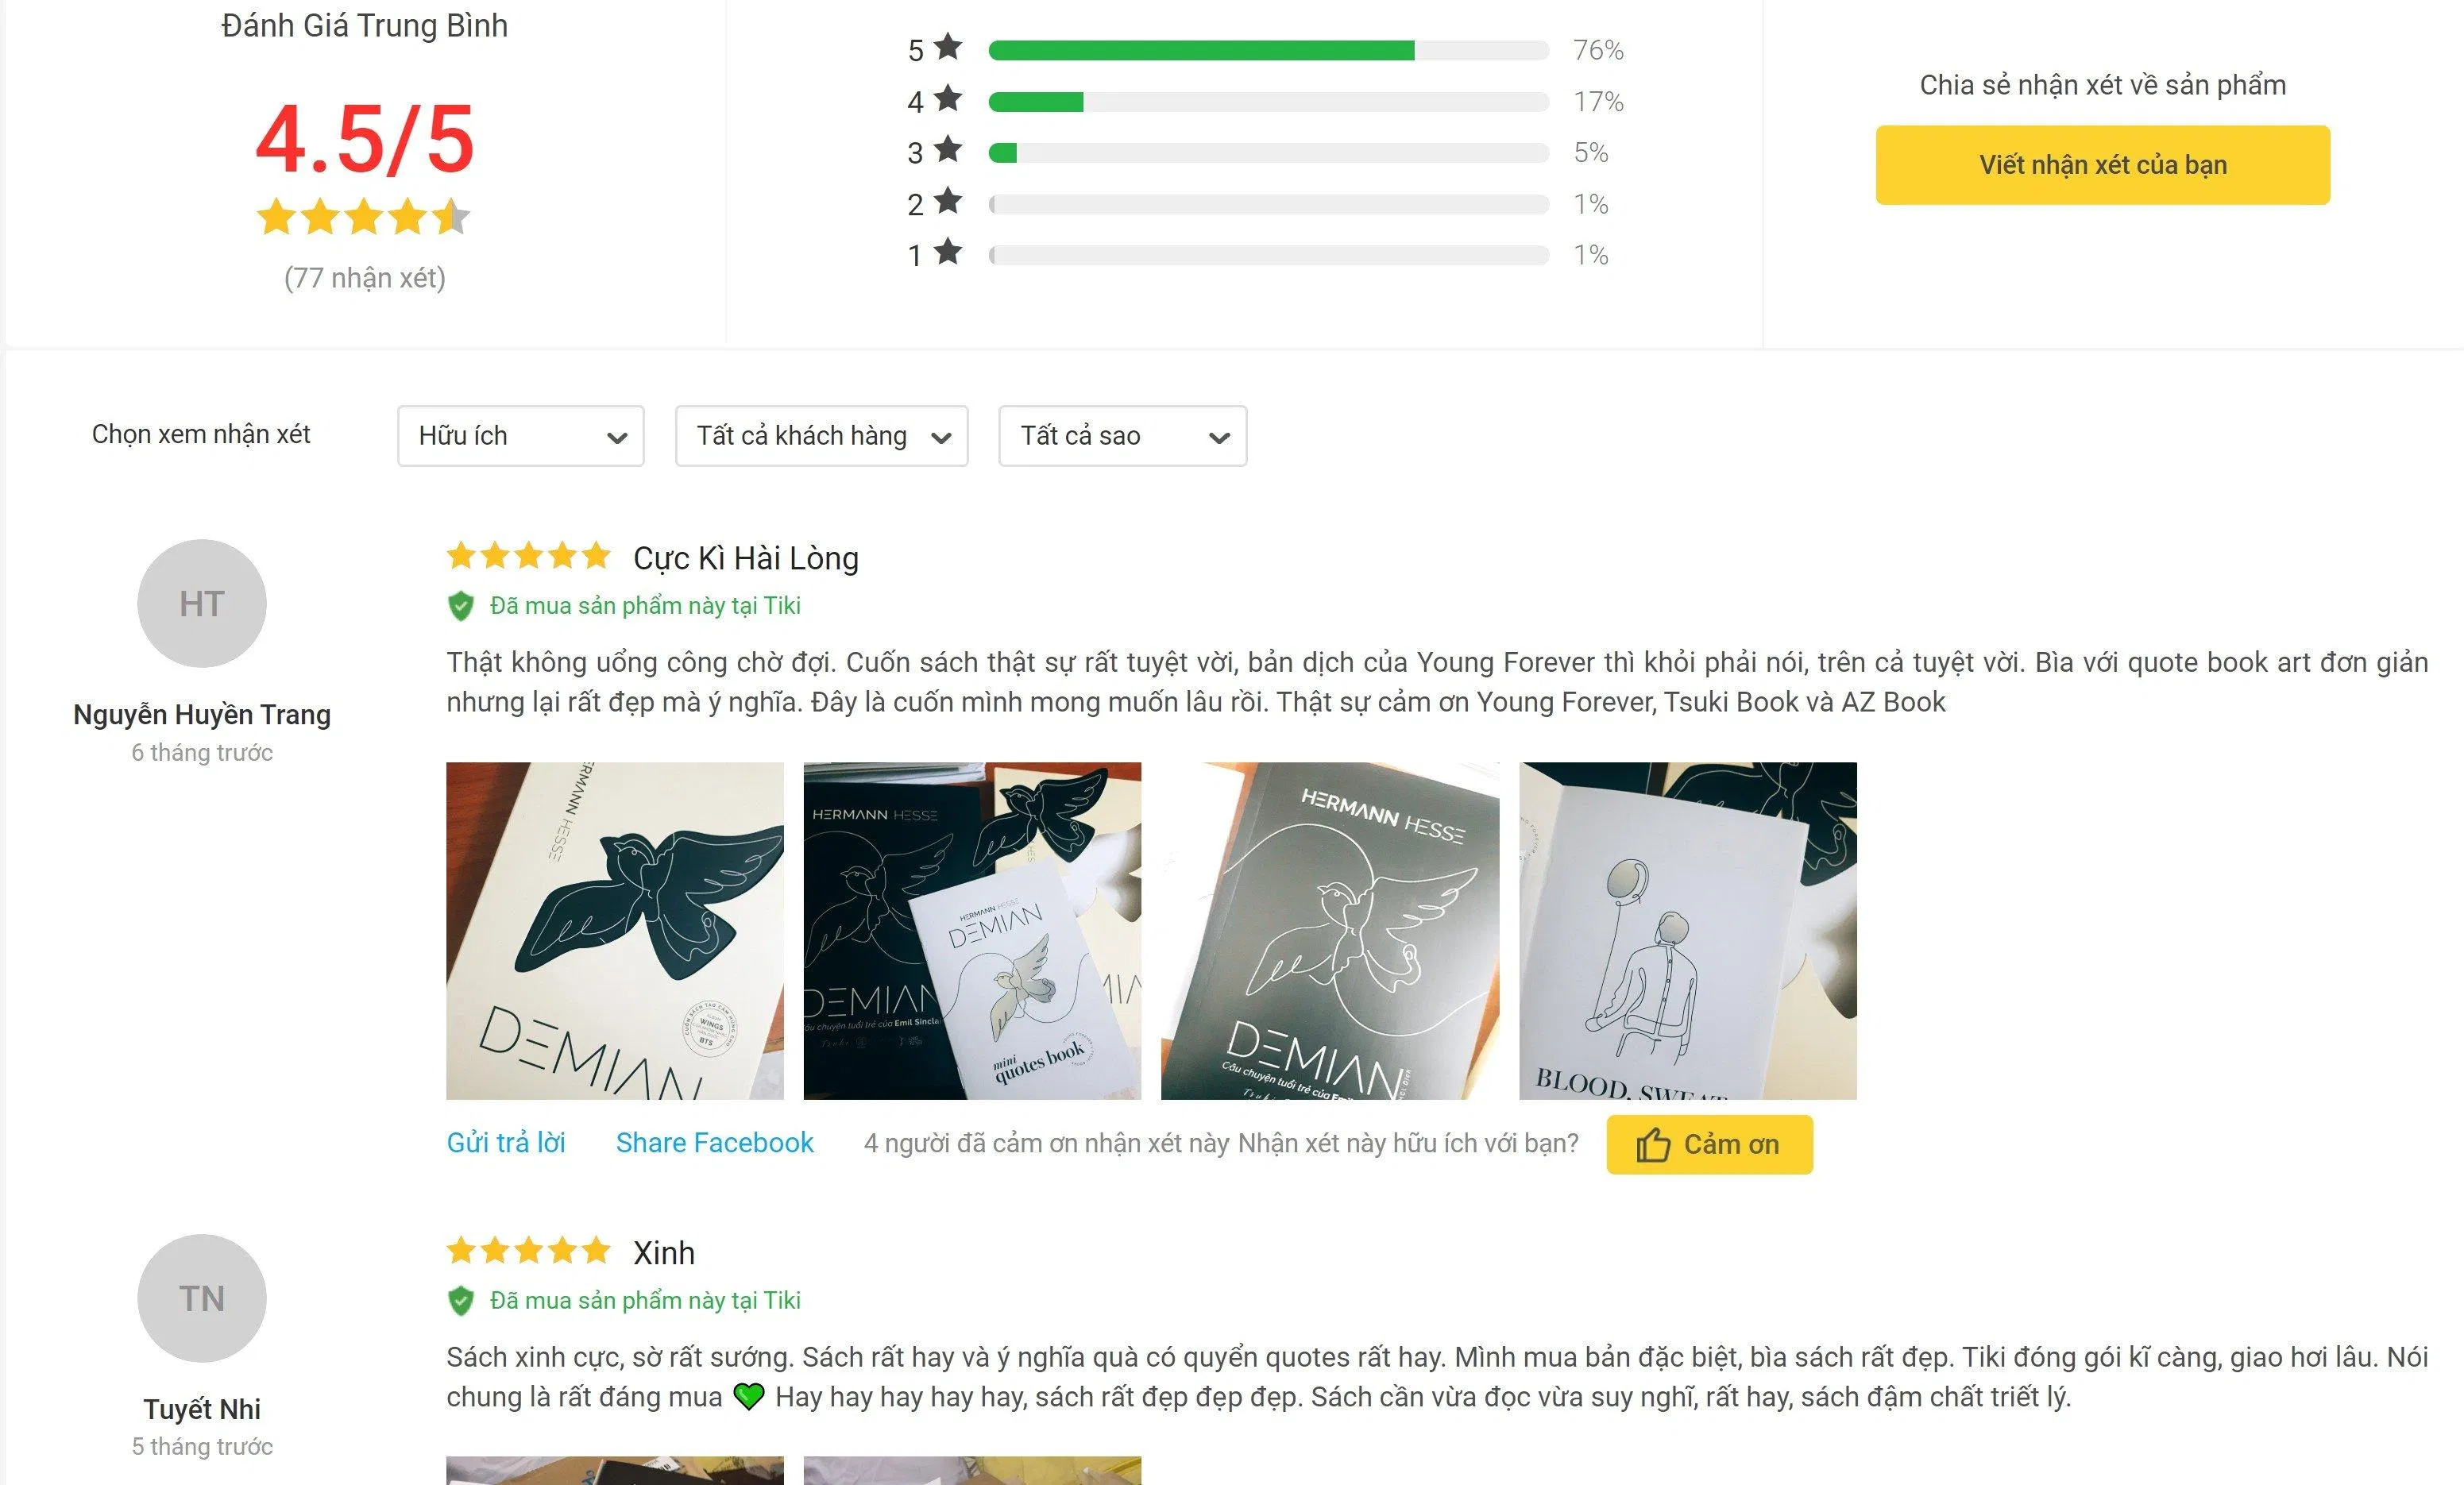
Task: Click the green heart emoji in Tuyết Nhi's review
Action: tap(749, 1396)
